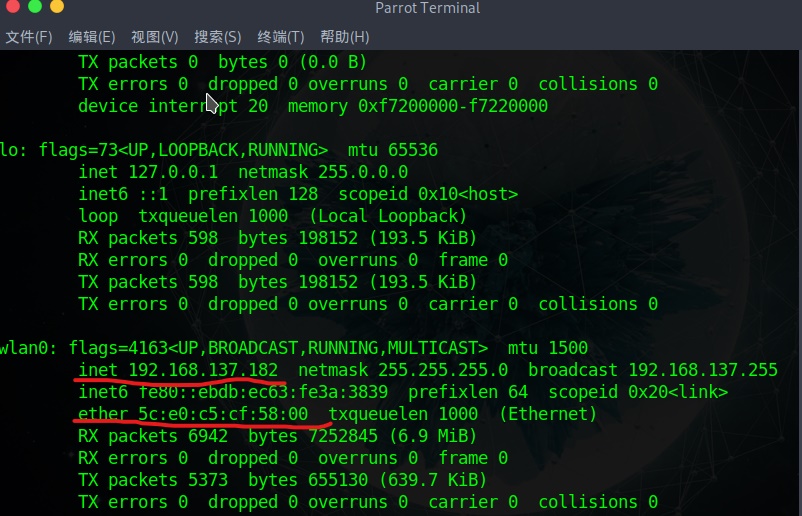Click the (Local Loopback) text

pyautogui.click(x=388, y=216)
